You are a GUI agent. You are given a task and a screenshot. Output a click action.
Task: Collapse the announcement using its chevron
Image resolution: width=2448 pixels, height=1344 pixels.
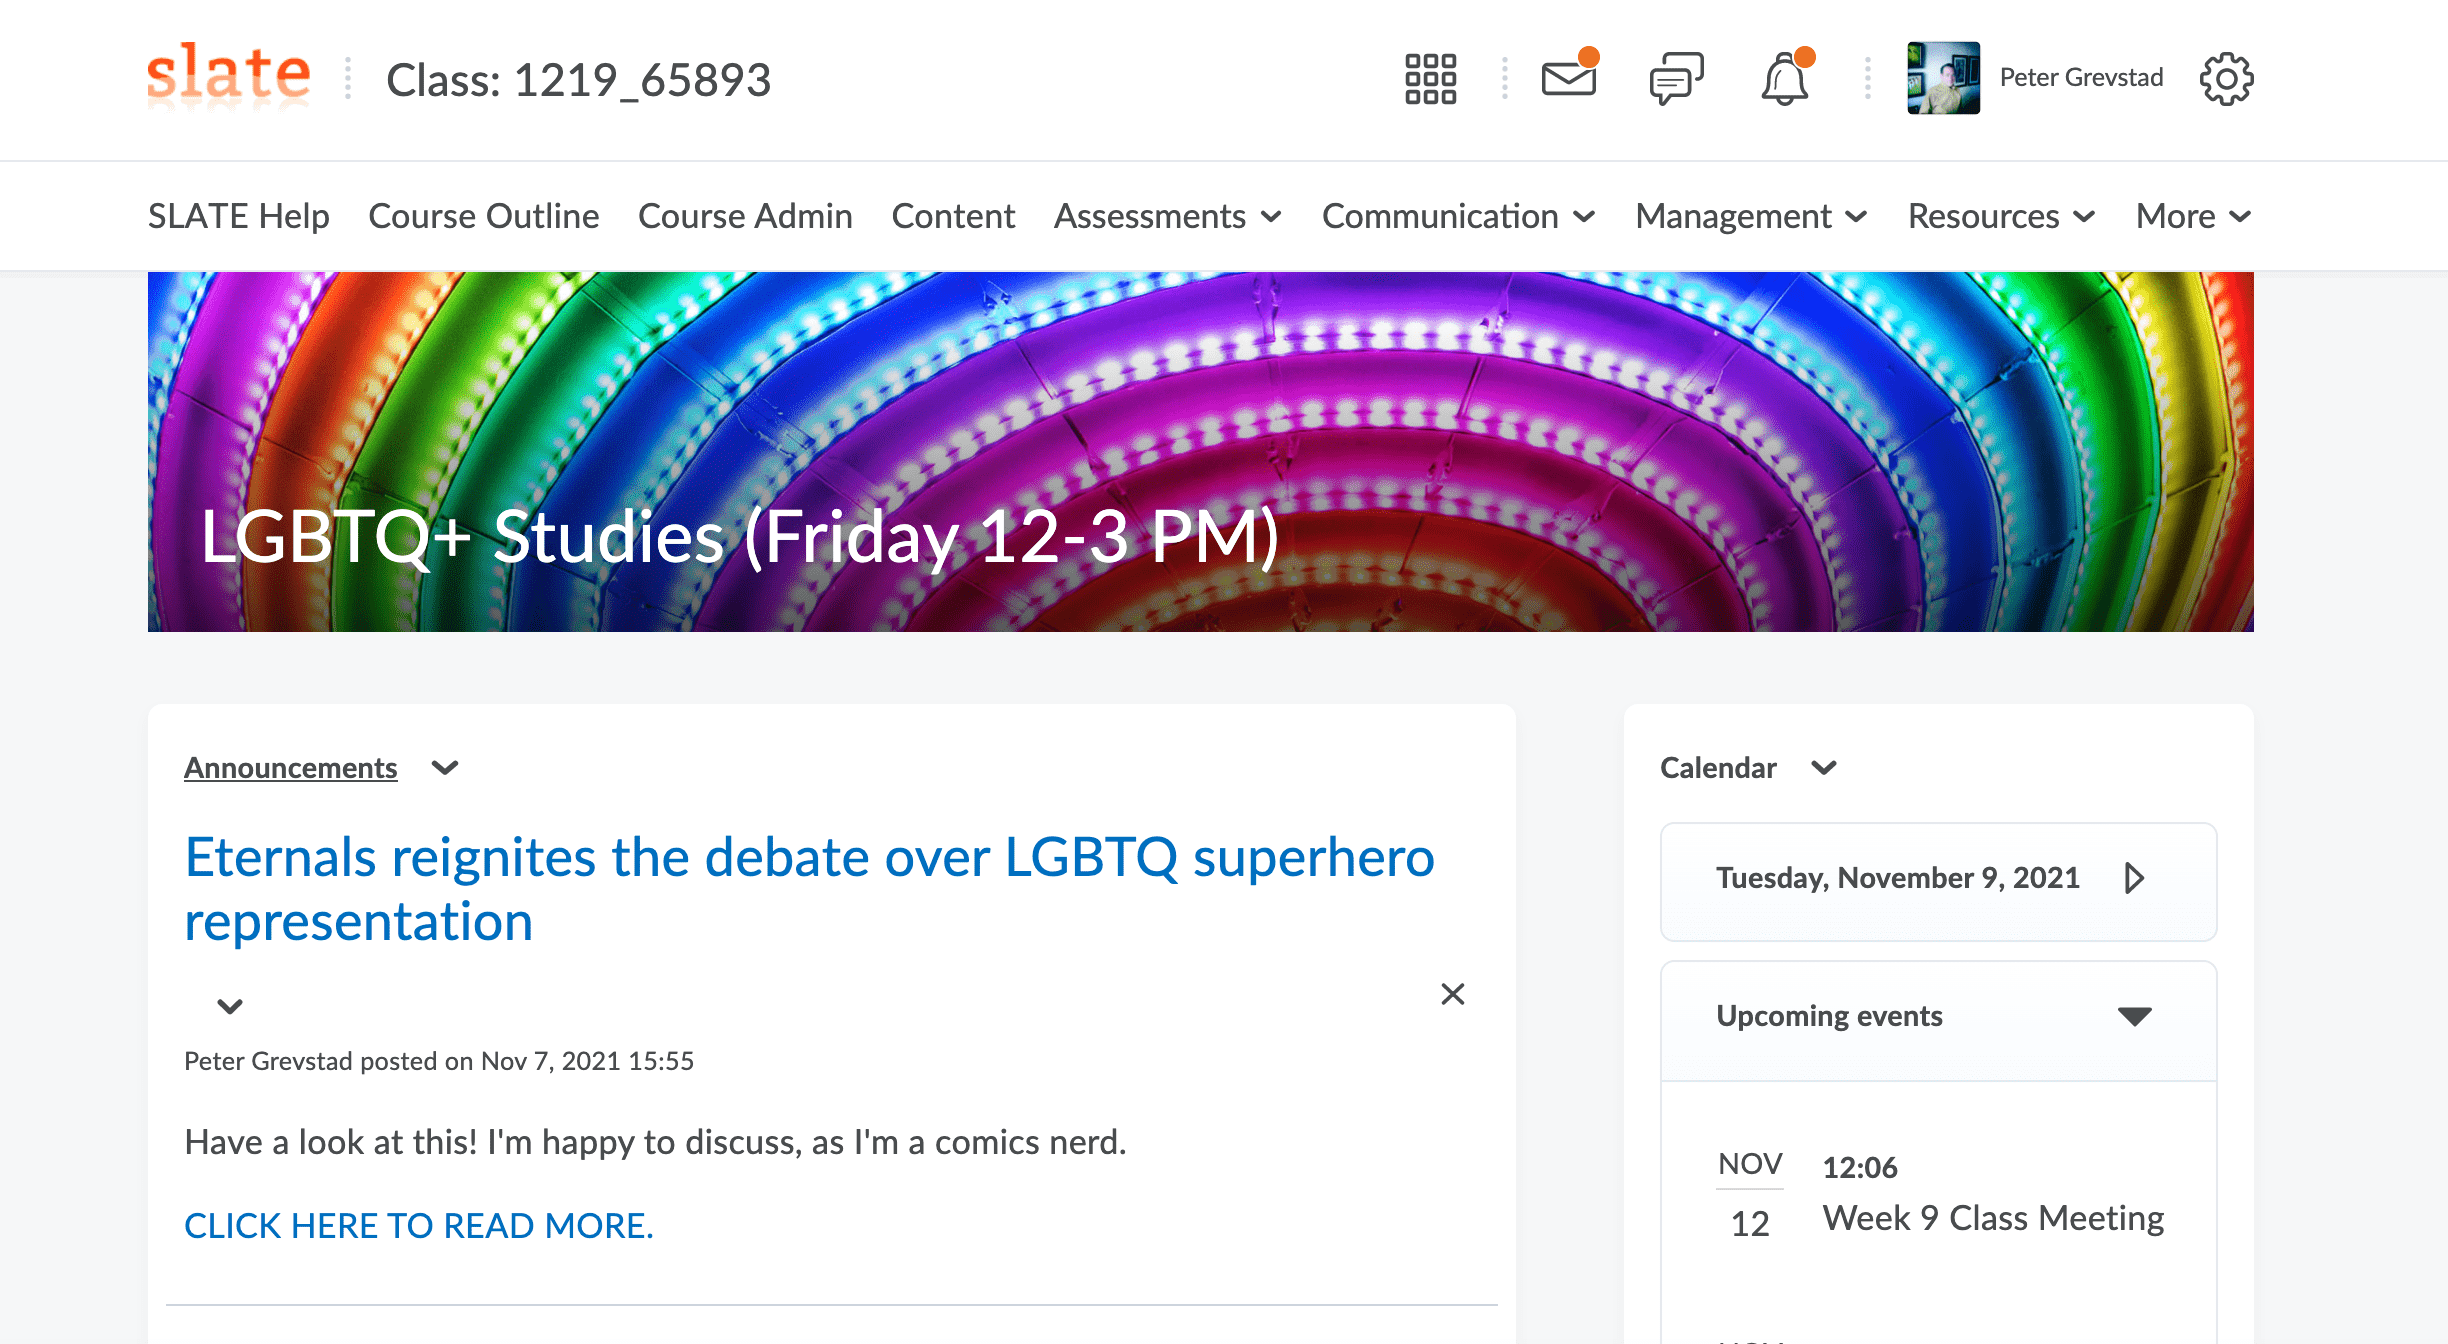tap(227, 1006)
